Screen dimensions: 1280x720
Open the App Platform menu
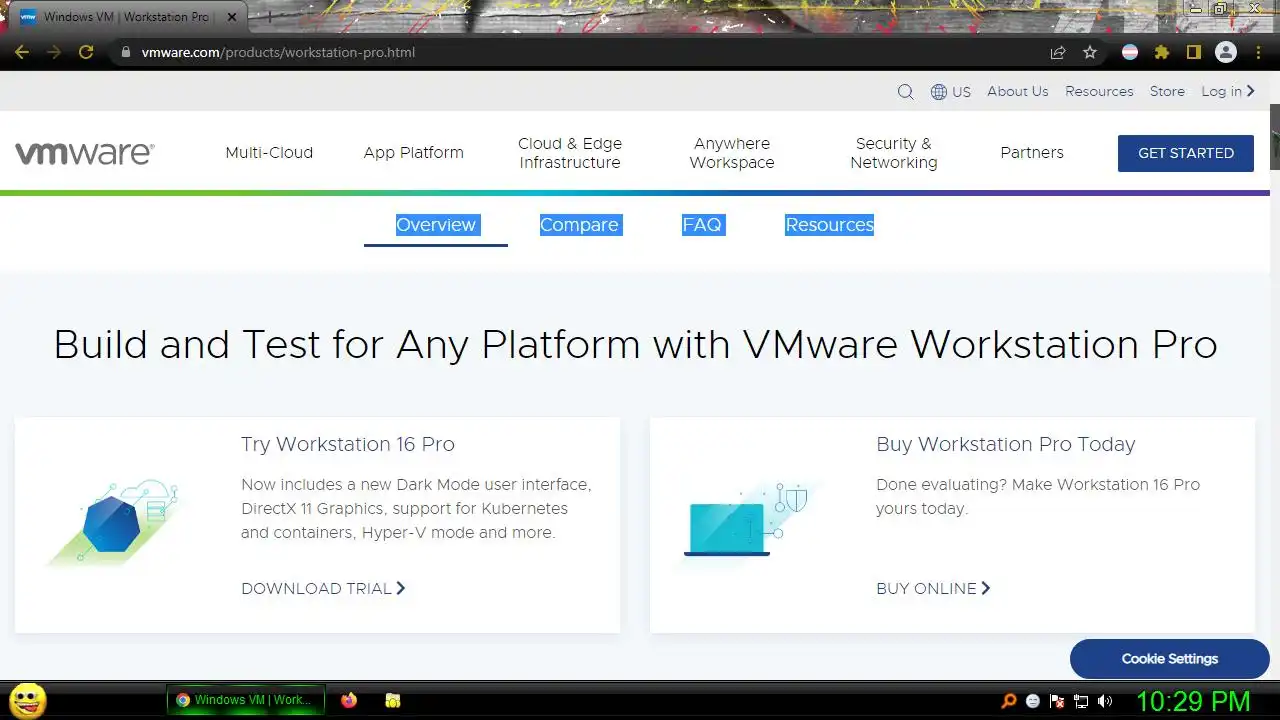click(x=414, y=153)
